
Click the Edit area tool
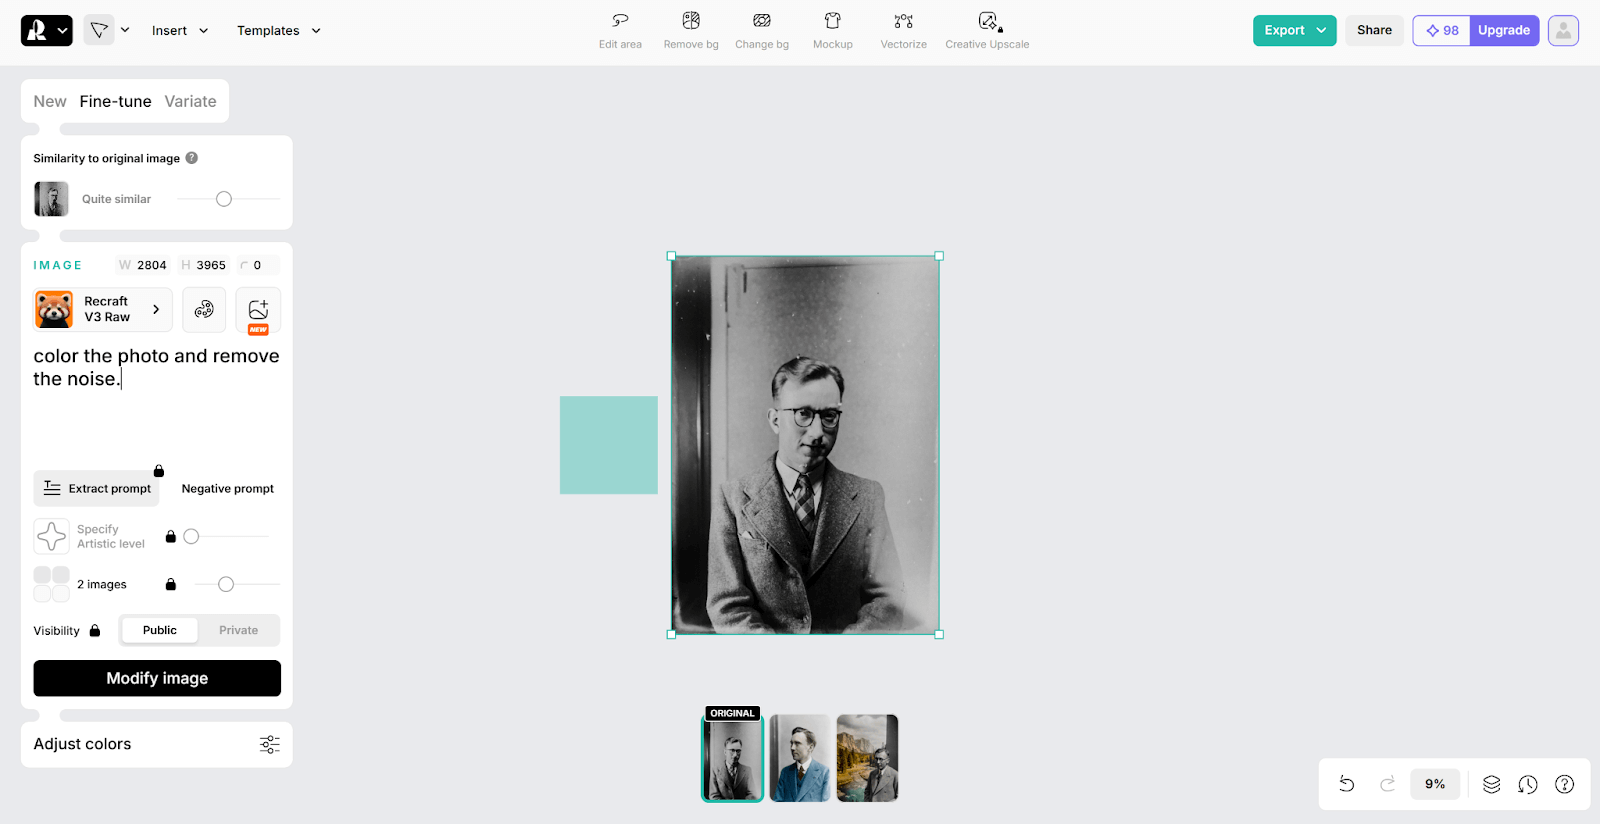point(620,31)
